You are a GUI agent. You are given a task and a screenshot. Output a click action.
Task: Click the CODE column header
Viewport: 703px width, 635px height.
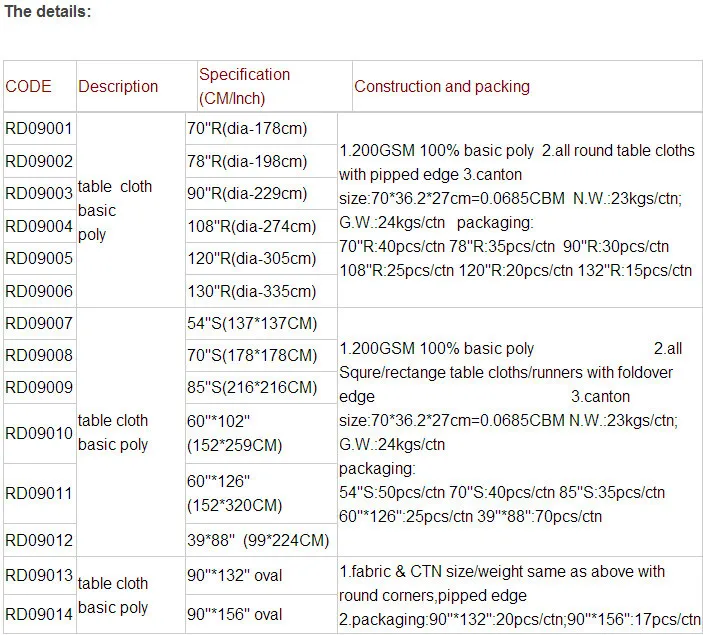coord(28,87)
